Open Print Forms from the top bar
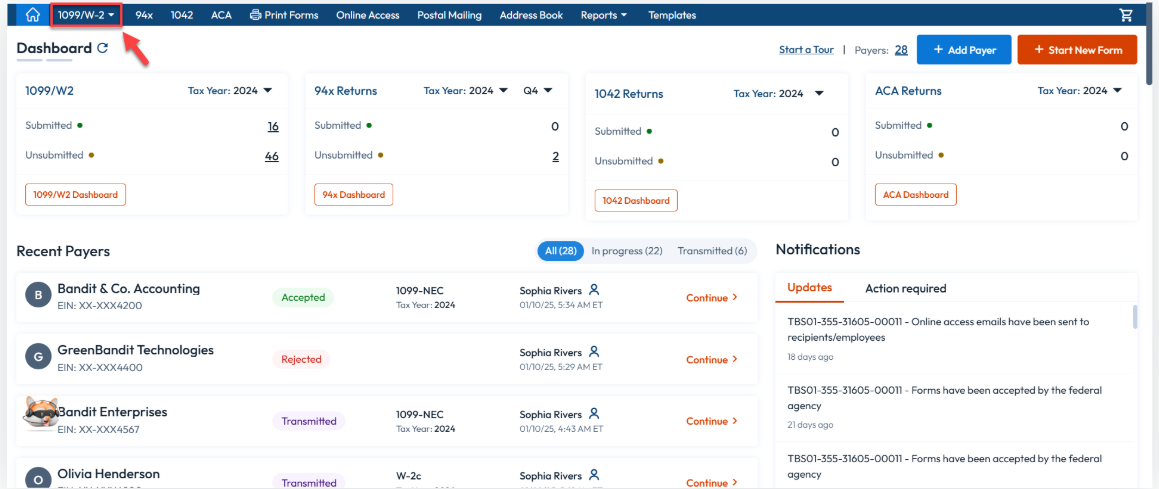 284,15
